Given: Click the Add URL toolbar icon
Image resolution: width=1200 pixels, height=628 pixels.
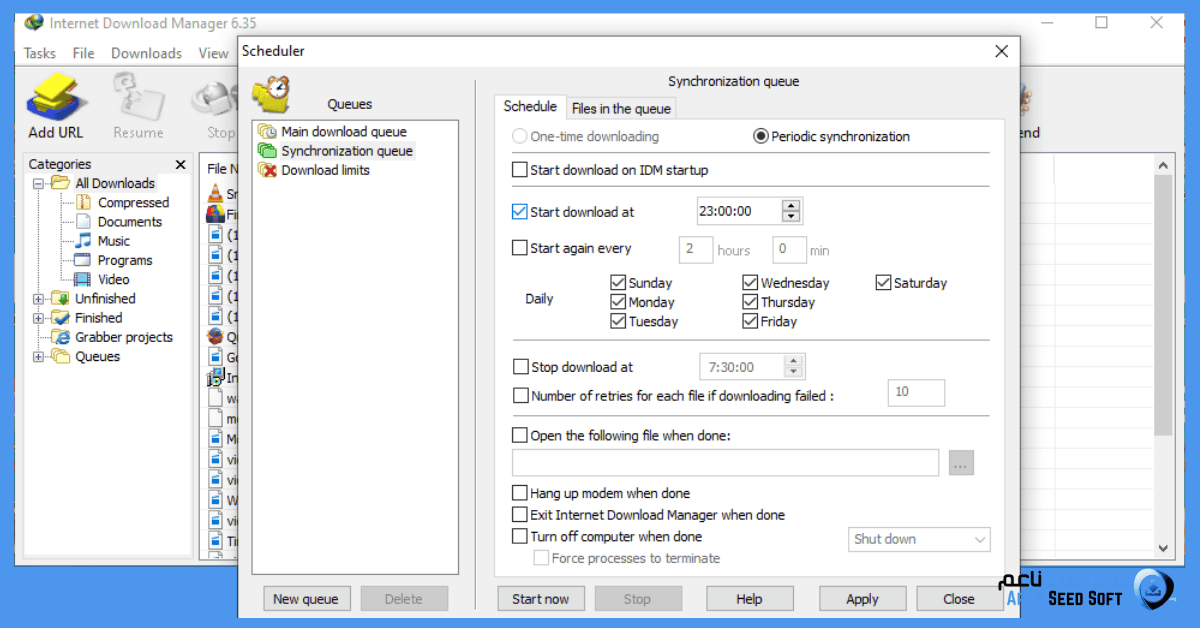Looking at the screenshot, I should [x=55, y=97].
